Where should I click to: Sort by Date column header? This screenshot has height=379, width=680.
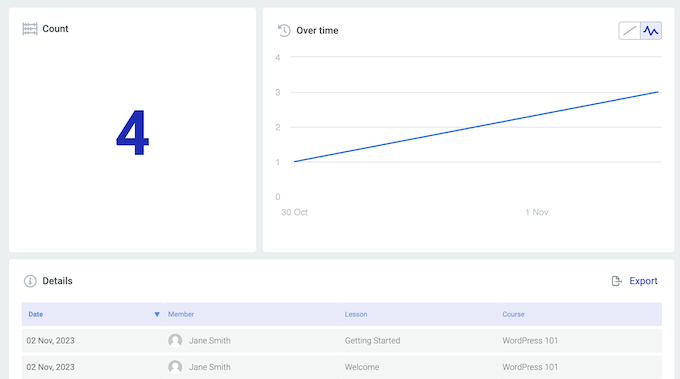(x=36, y=314)
